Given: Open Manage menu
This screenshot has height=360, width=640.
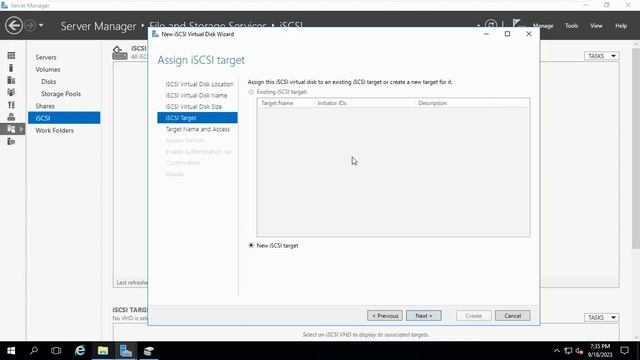Looking at the screenshot, I should point(543,26).
